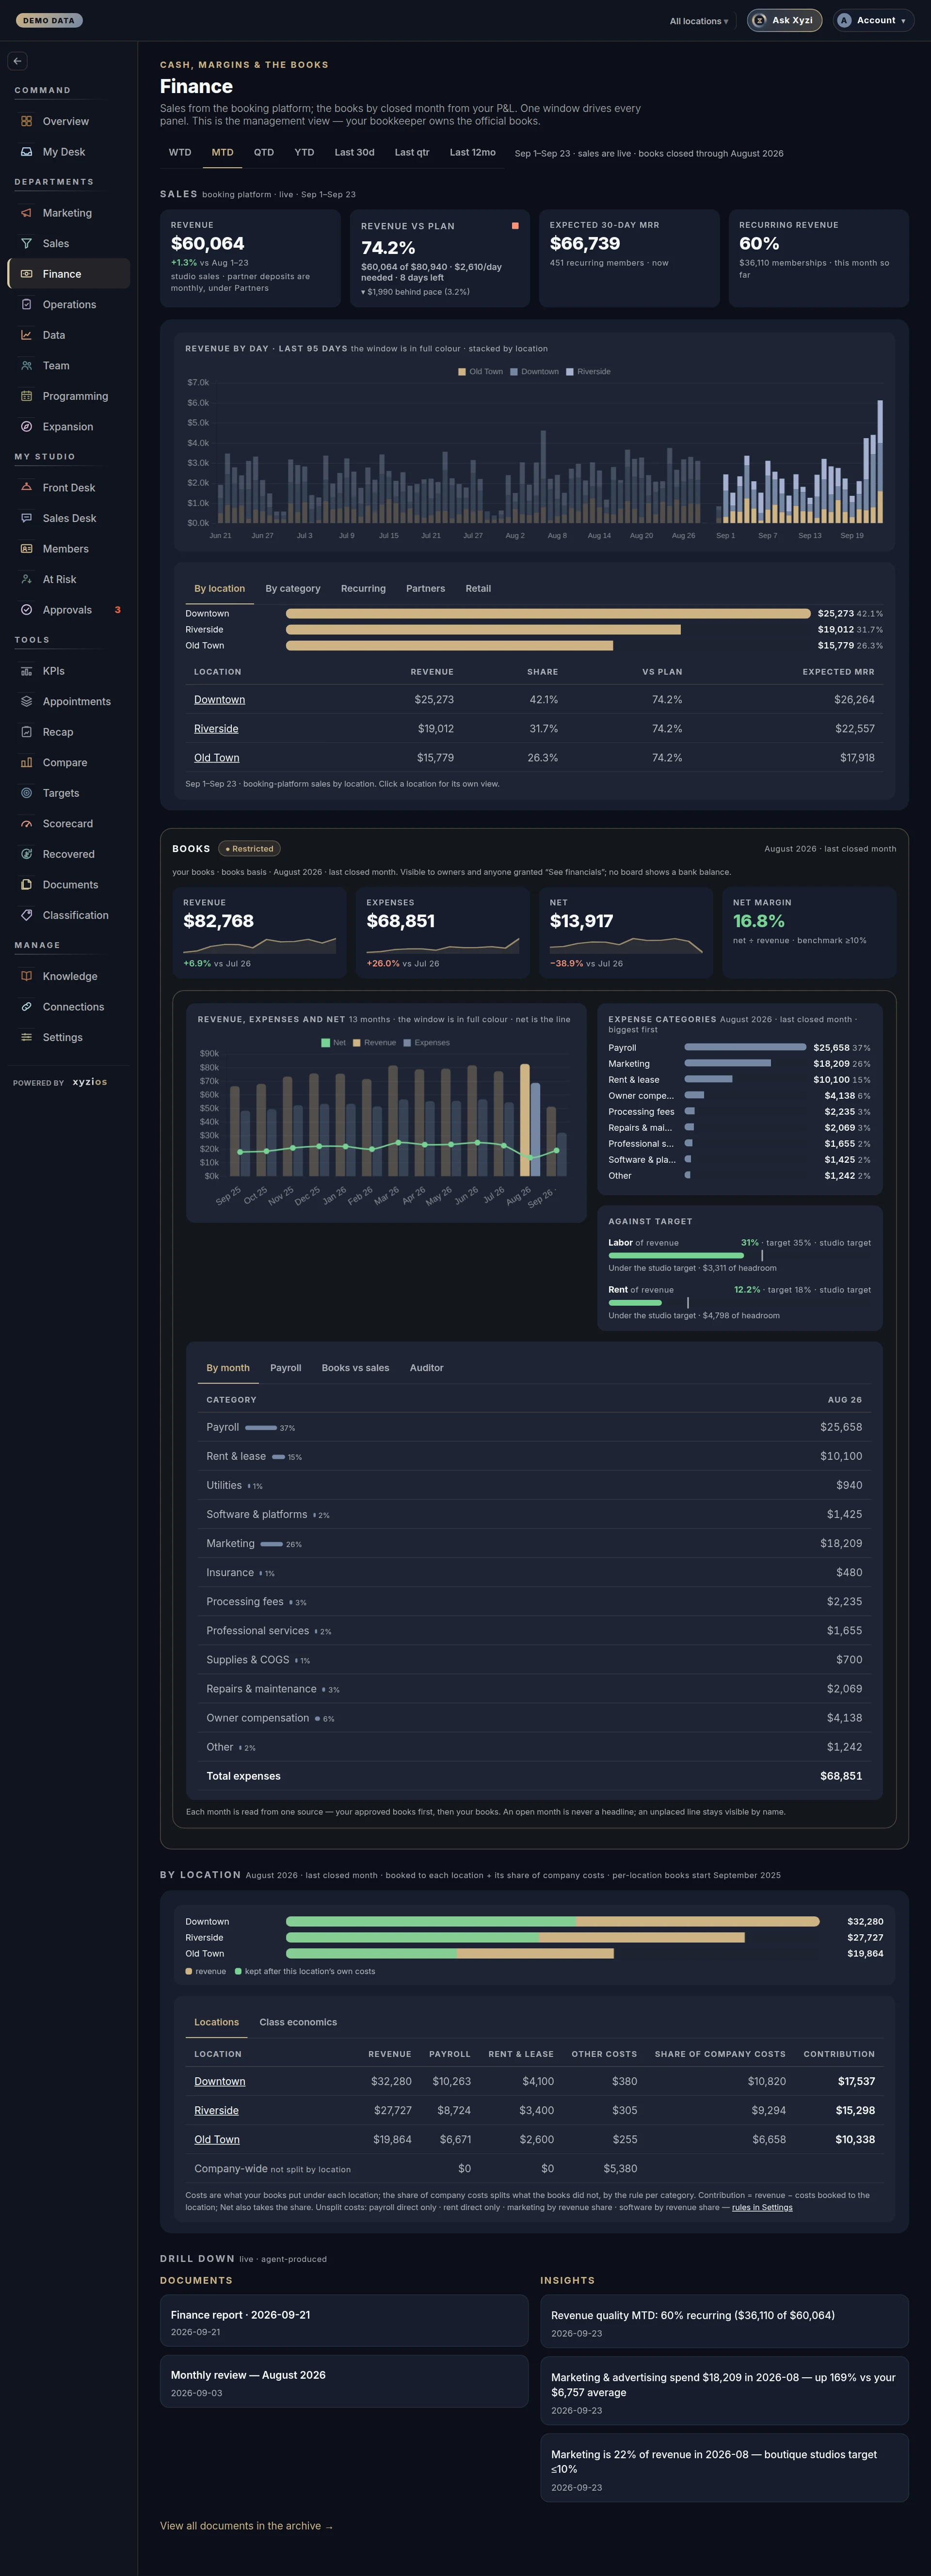Image resolution: width=931 pixels, height=2576 pixels.
Task: Click the Team people icon
Action: pos(27,365)
